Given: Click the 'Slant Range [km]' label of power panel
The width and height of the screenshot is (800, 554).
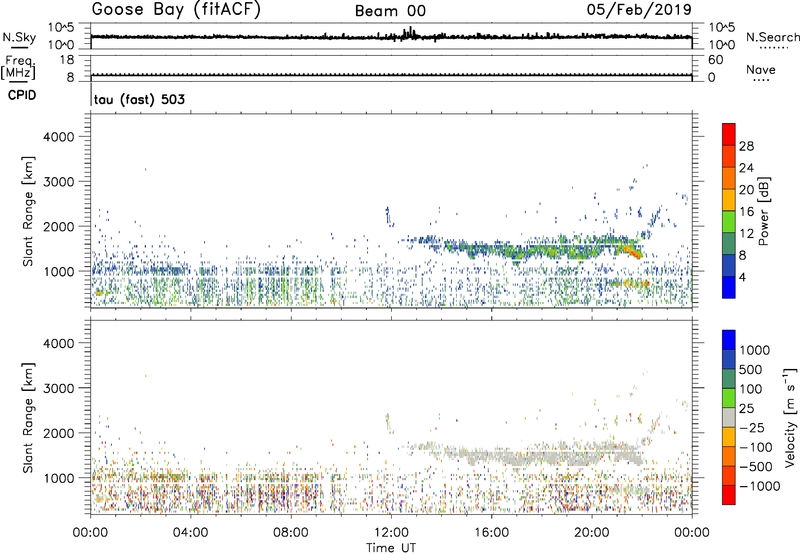Looking at the screenshot, I should [28, 211].
